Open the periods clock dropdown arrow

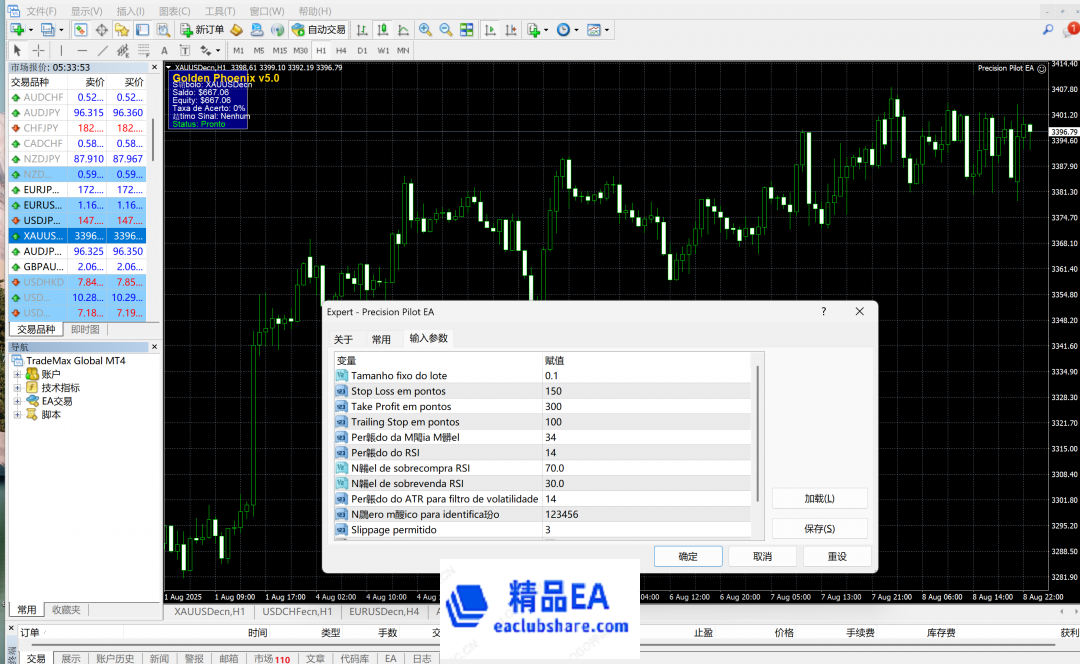tap(577, 30)
